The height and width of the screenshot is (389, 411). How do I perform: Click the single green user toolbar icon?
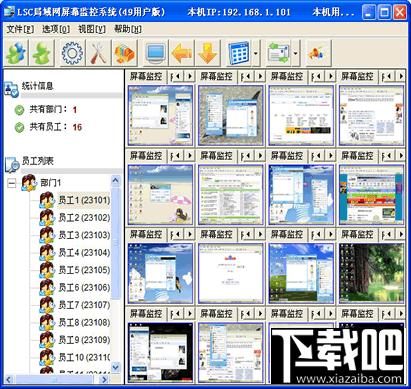point(42,53)
